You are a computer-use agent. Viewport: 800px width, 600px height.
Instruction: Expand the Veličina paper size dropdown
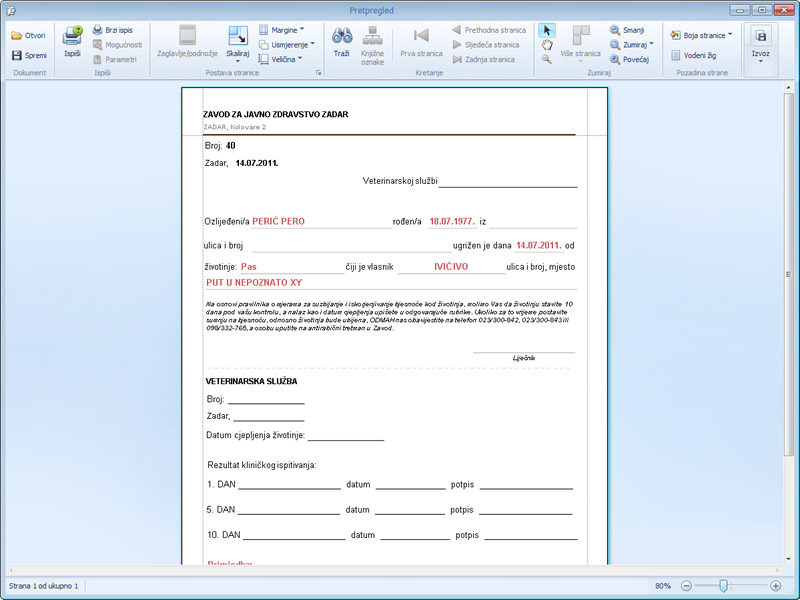pyautogui.click(x=281, y=59)
